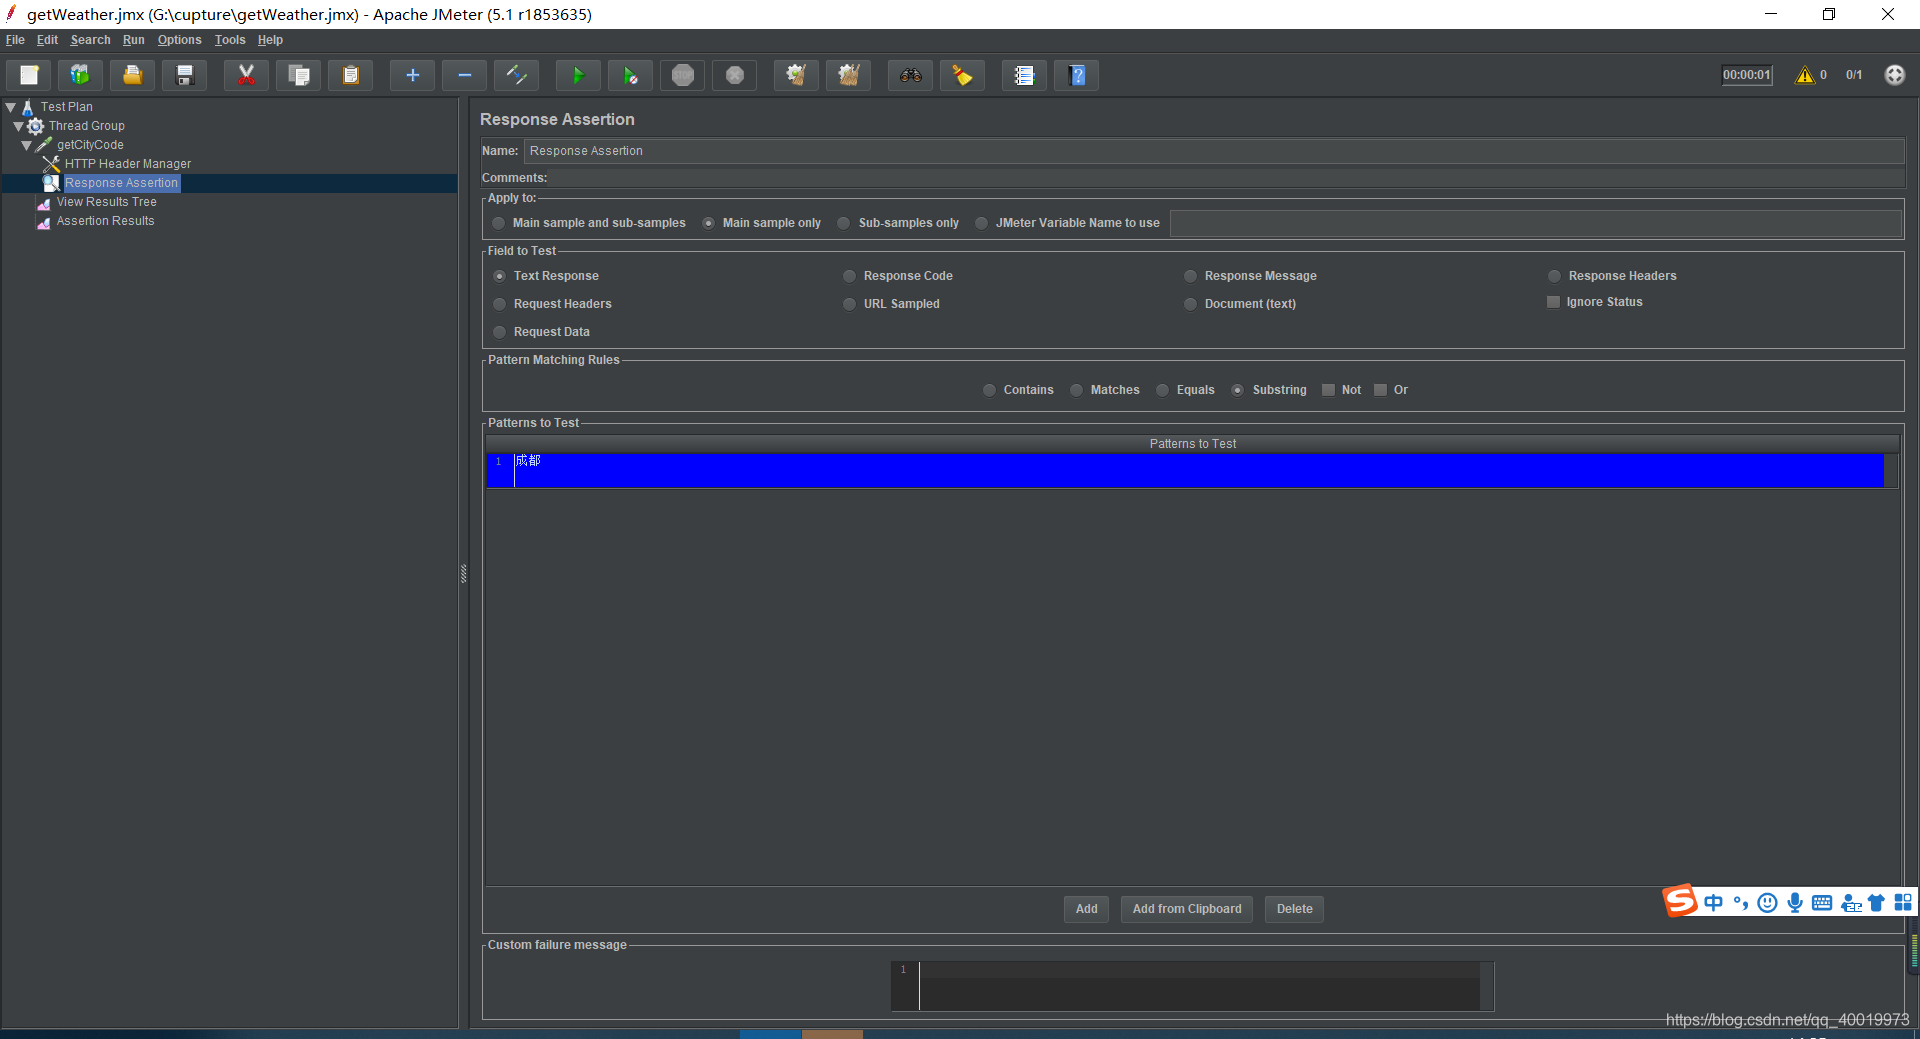The height and width of the screenshot is (1039, 1920).
Task: Click the Stop test icon
Action: tap(683, 75)
